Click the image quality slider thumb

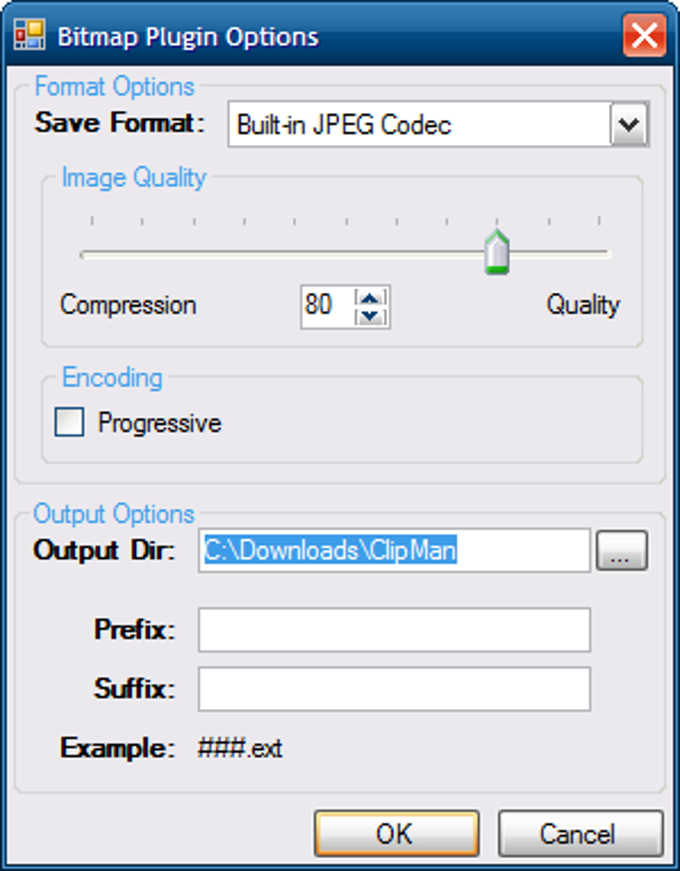click(x=496, y=251)
